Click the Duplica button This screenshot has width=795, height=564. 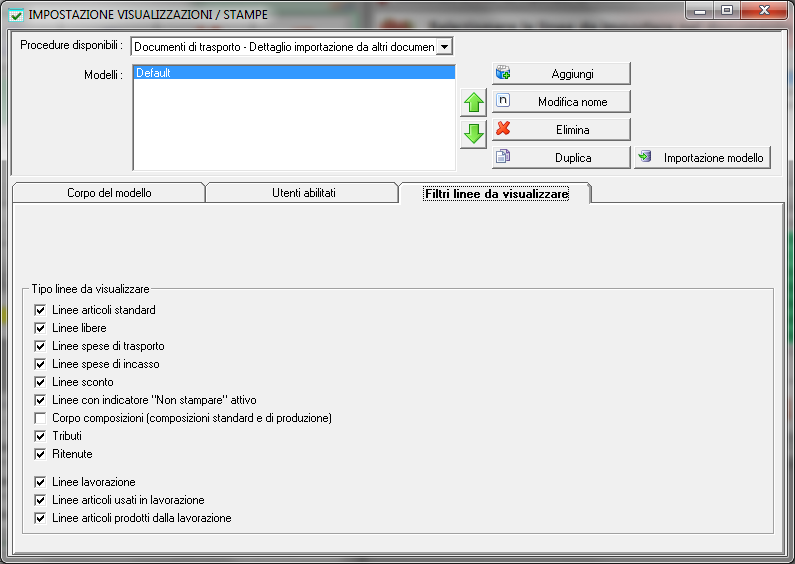(561, 157)
